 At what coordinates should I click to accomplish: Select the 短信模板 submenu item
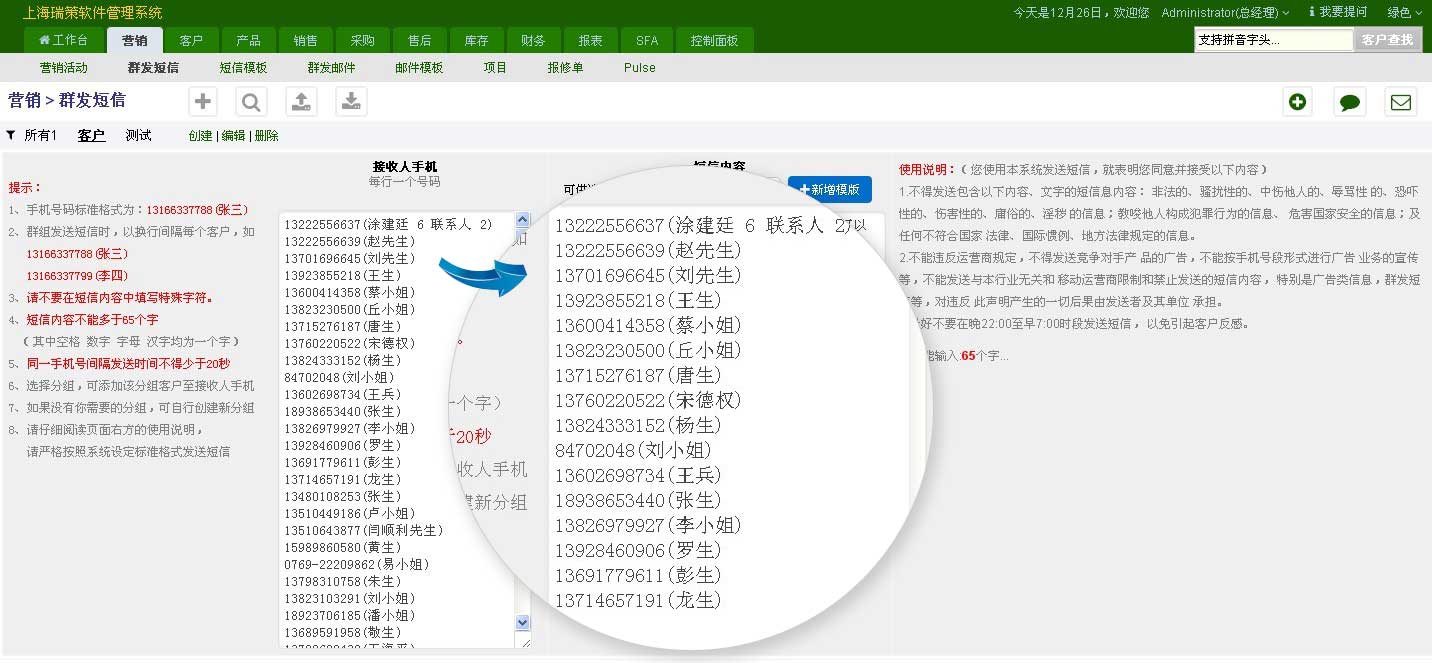tap(243, 67)
